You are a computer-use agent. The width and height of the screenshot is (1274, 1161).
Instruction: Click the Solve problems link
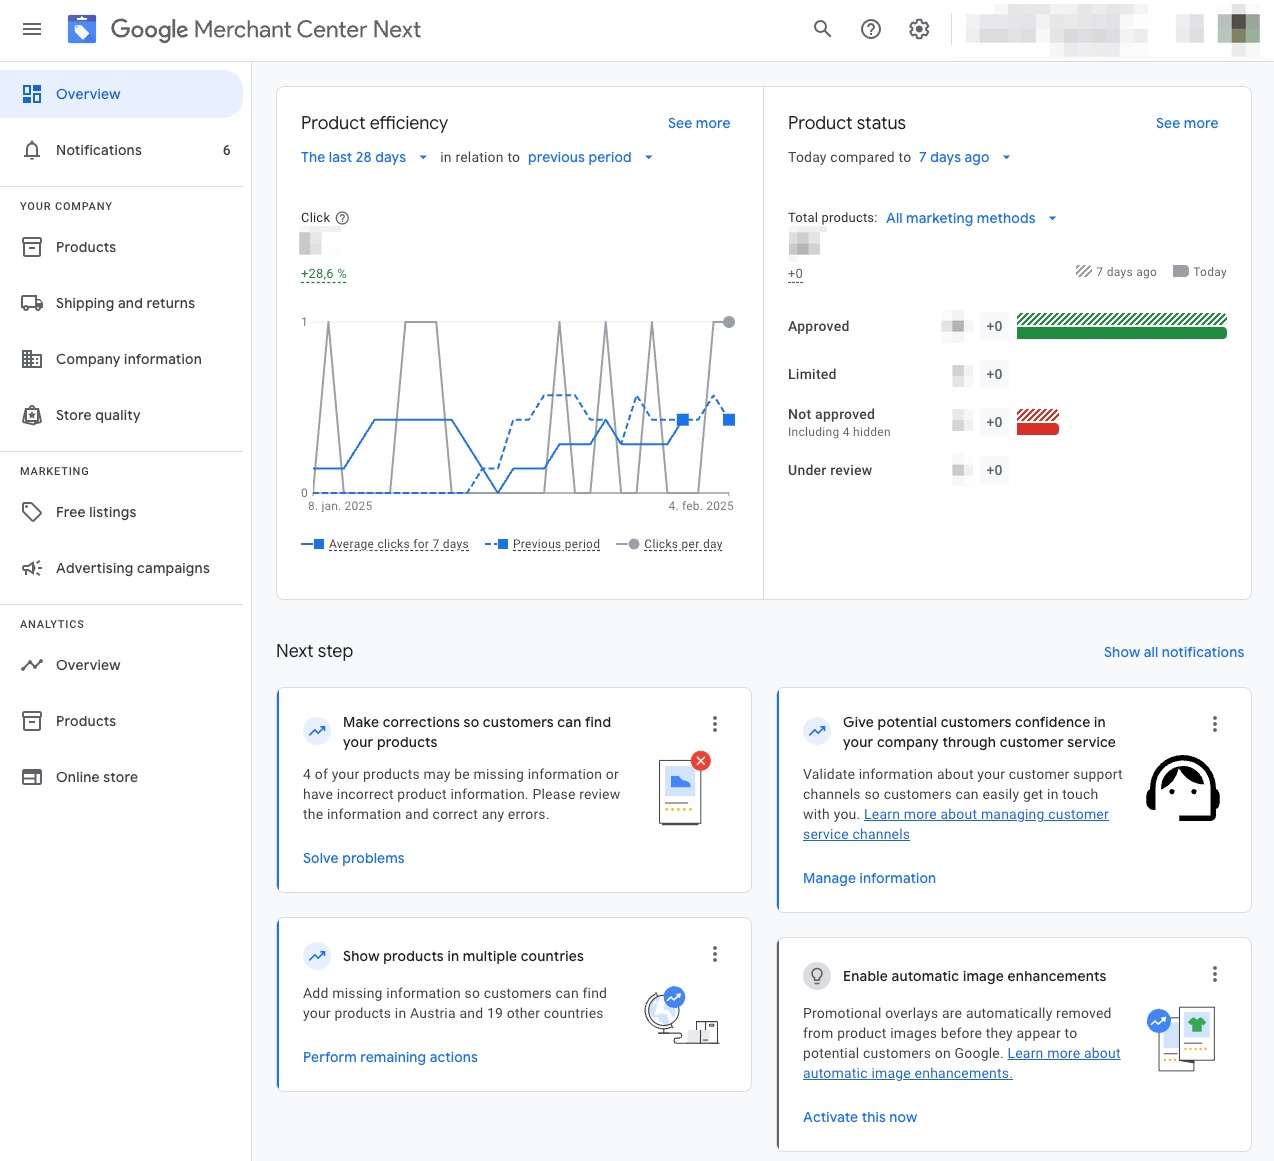coord(354,858)
